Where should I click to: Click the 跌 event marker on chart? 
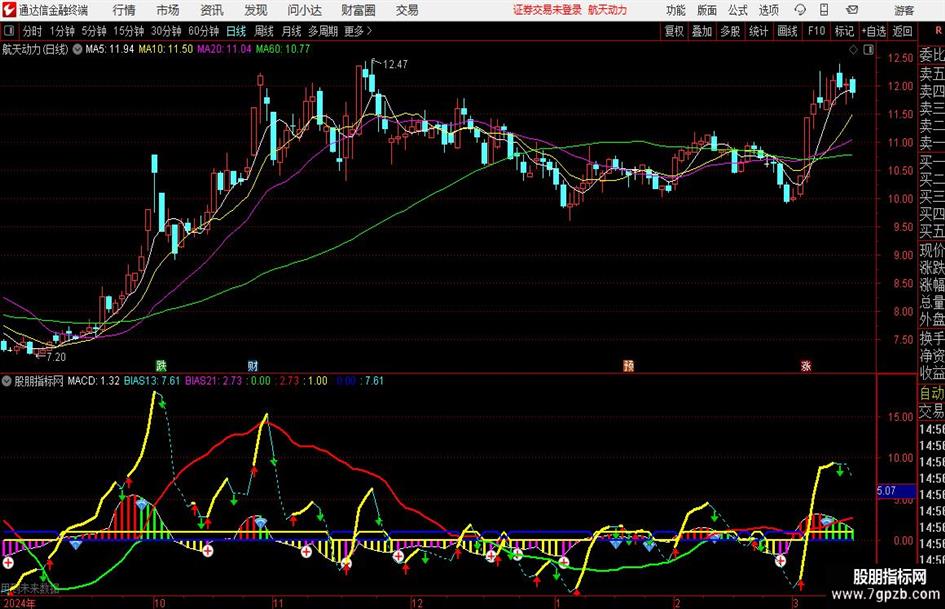point(161,365)
